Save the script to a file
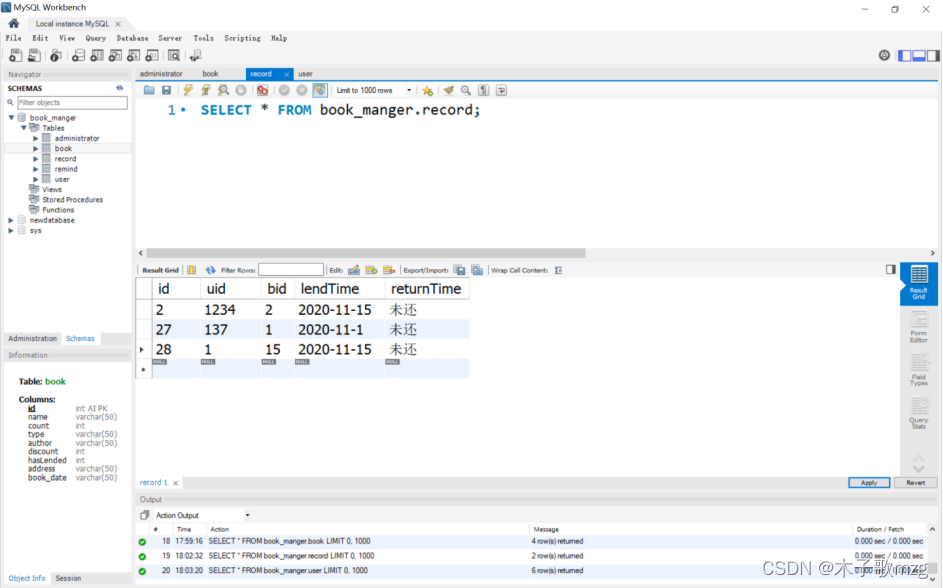This screenshot has width=943, height=588. pos(167,90)
